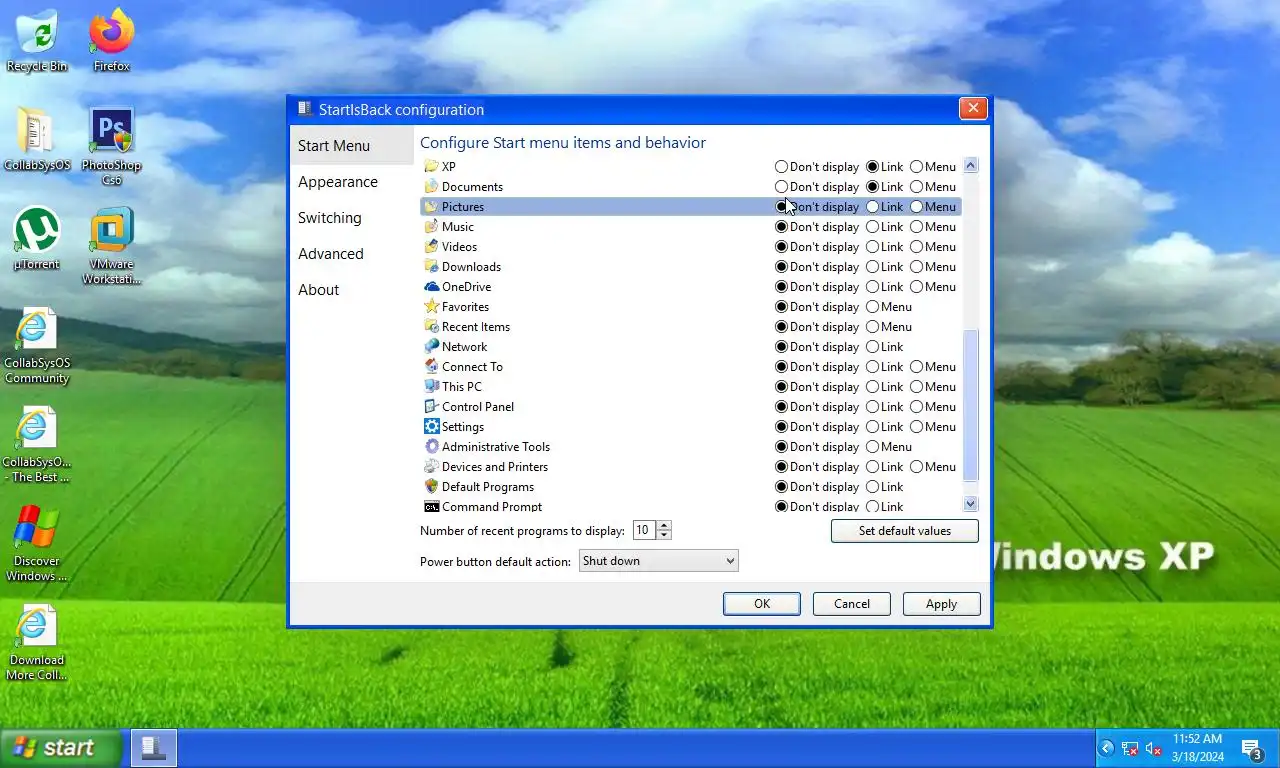This screenshot has height=768, width=1280.
Task: Select the PhotoShop Cs6 desktop icon
Action: [112, 147]
